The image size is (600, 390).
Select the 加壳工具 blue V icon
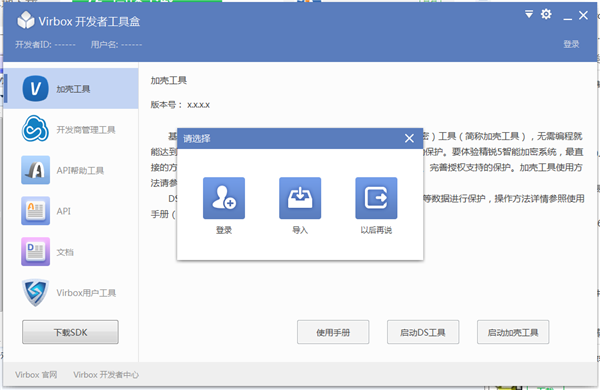[36, 88]
